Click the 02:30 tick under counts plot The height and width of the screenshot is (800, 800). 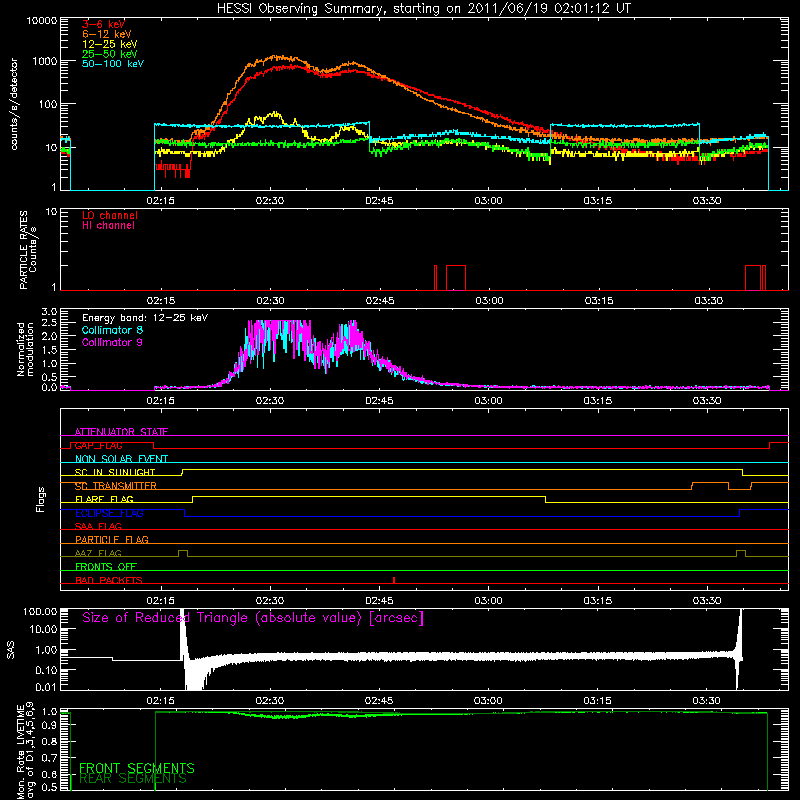tap(270, 201)
